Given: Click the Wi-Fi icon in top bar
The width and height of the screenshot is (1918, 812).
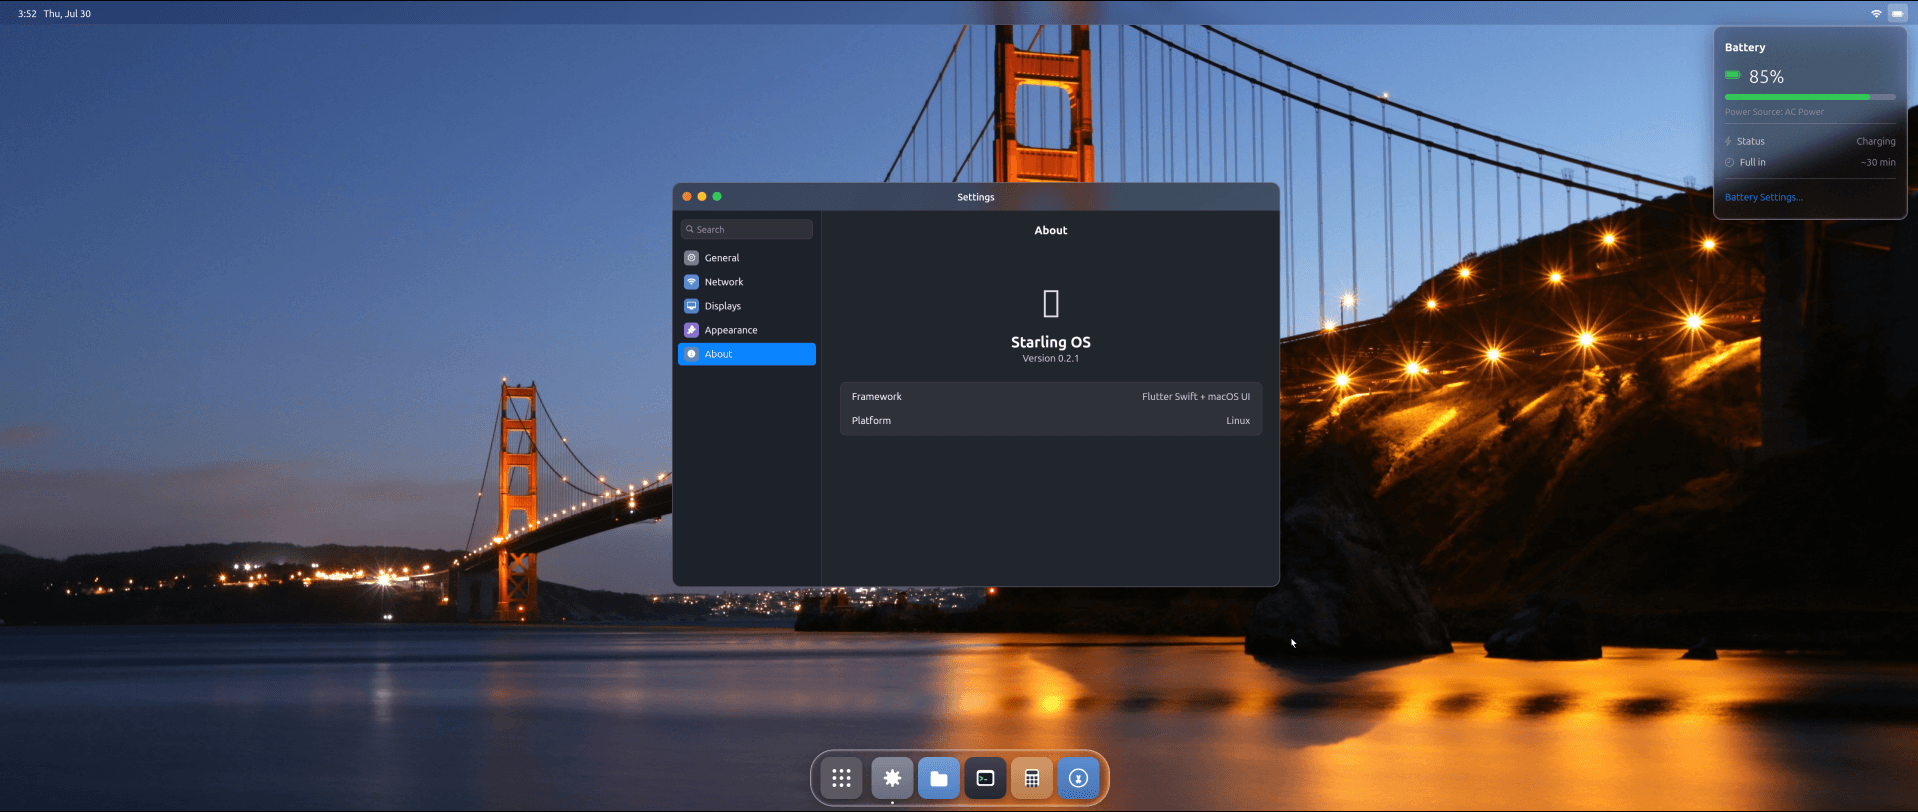Looking at the screenshot, I should click(x=1876, y=14).
